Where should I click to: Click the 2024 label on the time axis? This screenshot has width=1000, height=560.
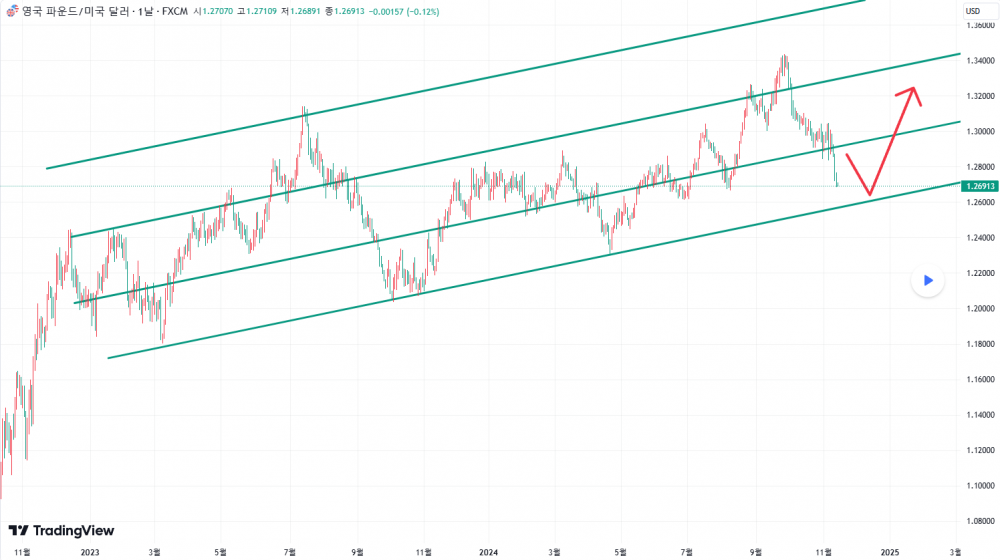(x=488, y=551)
